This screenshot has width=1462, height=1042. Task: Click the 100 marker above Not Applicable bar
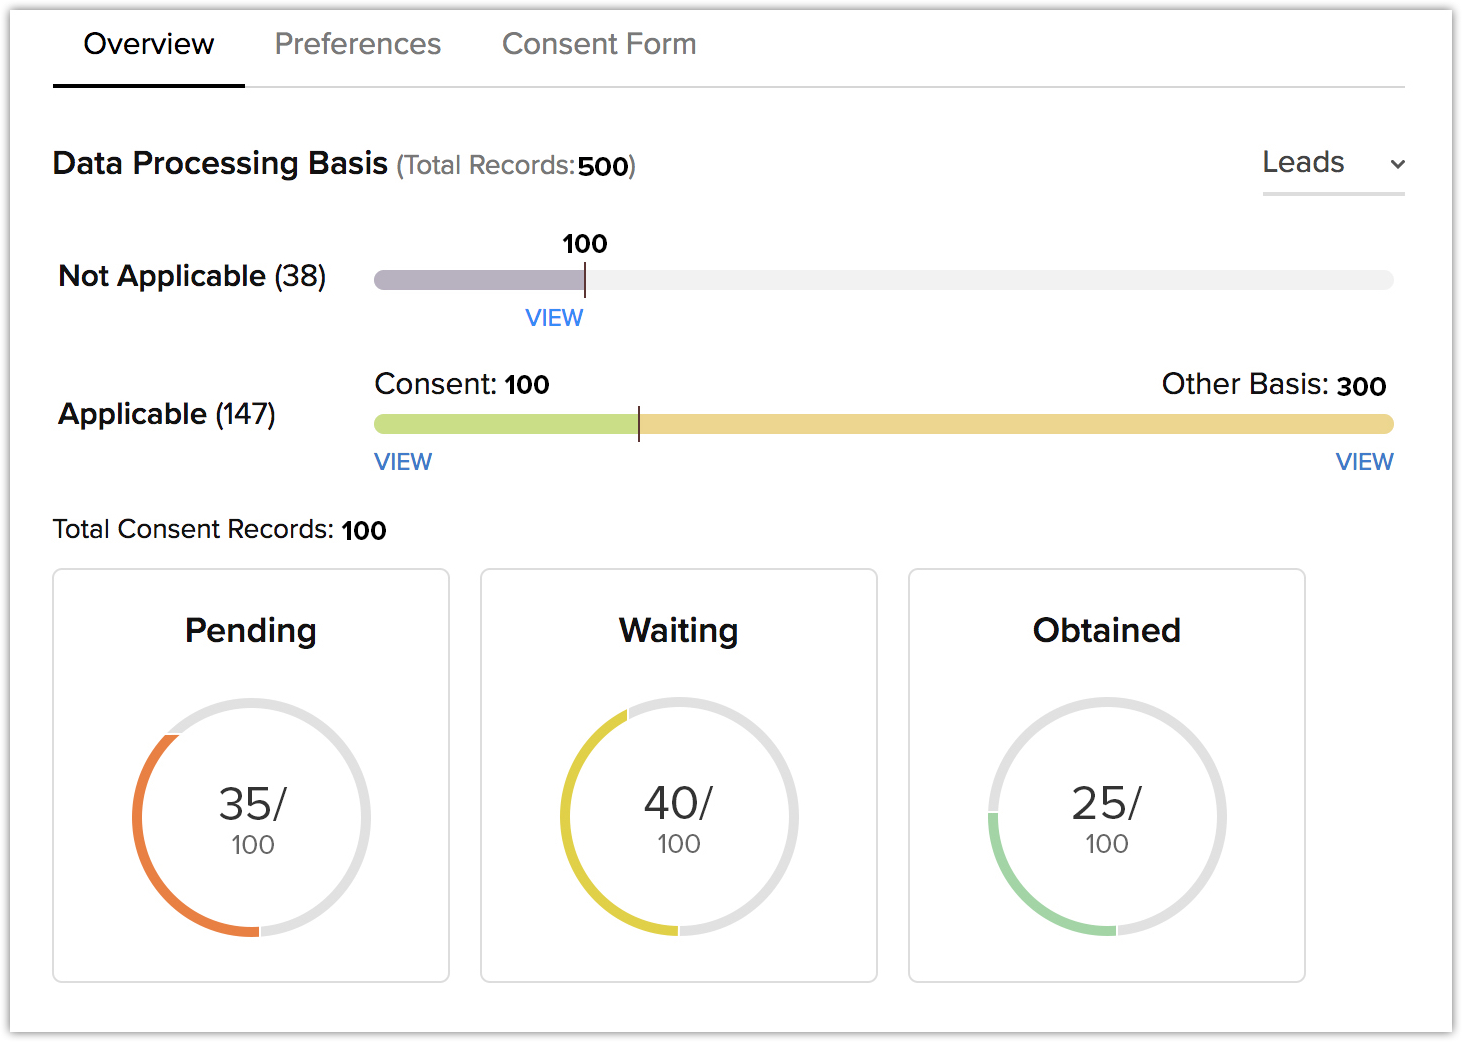tap(584, 243)
